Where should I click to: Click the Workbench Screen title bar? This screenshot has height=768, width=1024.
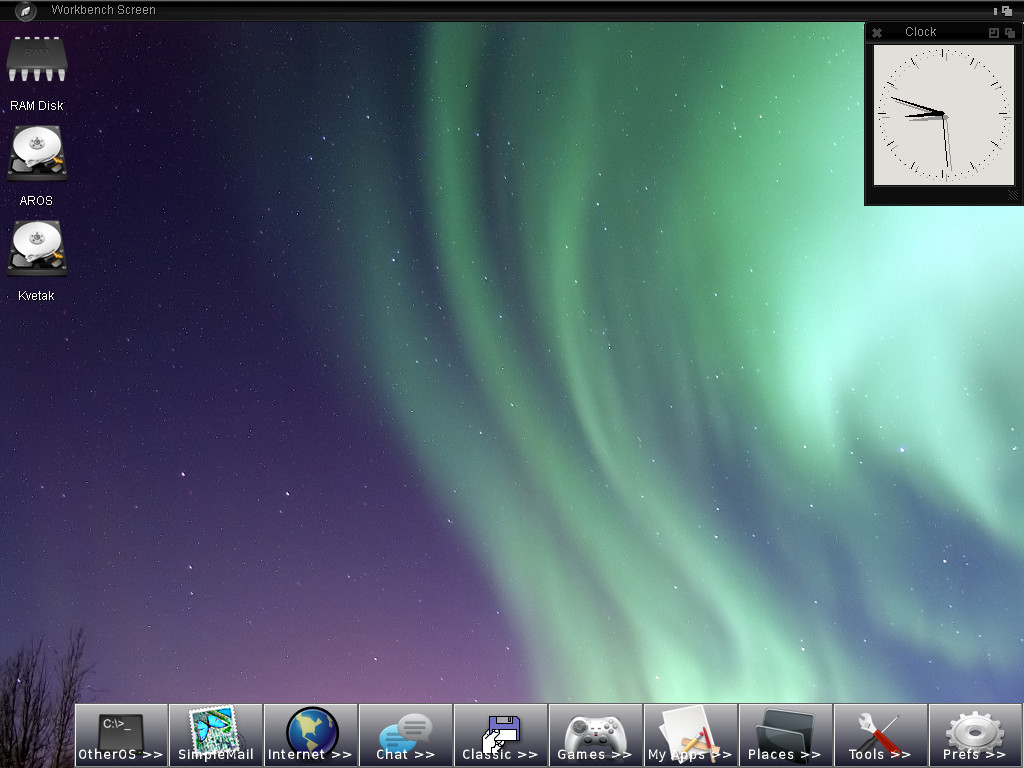point(400,10)
